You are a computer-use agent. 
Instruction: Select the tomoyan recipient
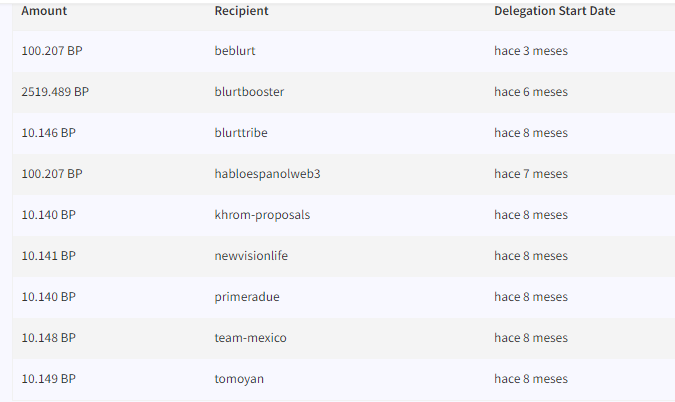pyautogui.click(x=239, y=379)
